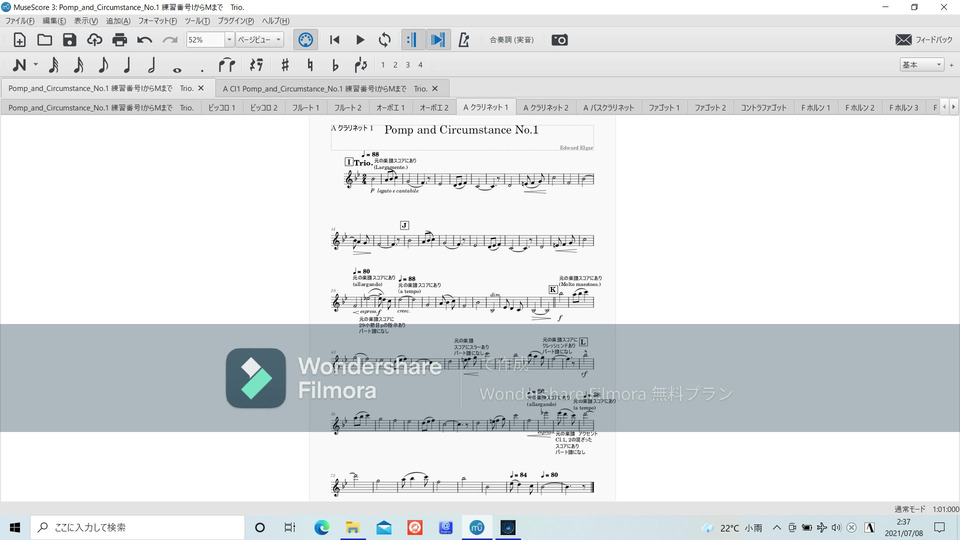
Task: Apply a flat accidental
Action: pyautogui.click(x=335, y=64)
